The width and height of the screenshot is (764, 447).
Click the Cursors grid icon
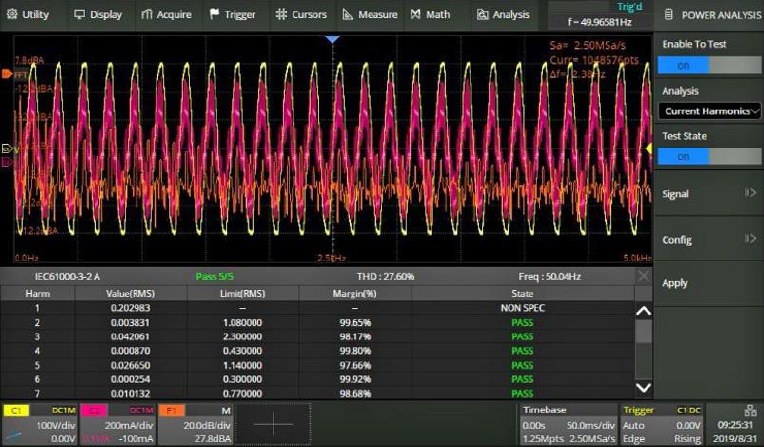[281, 14]
